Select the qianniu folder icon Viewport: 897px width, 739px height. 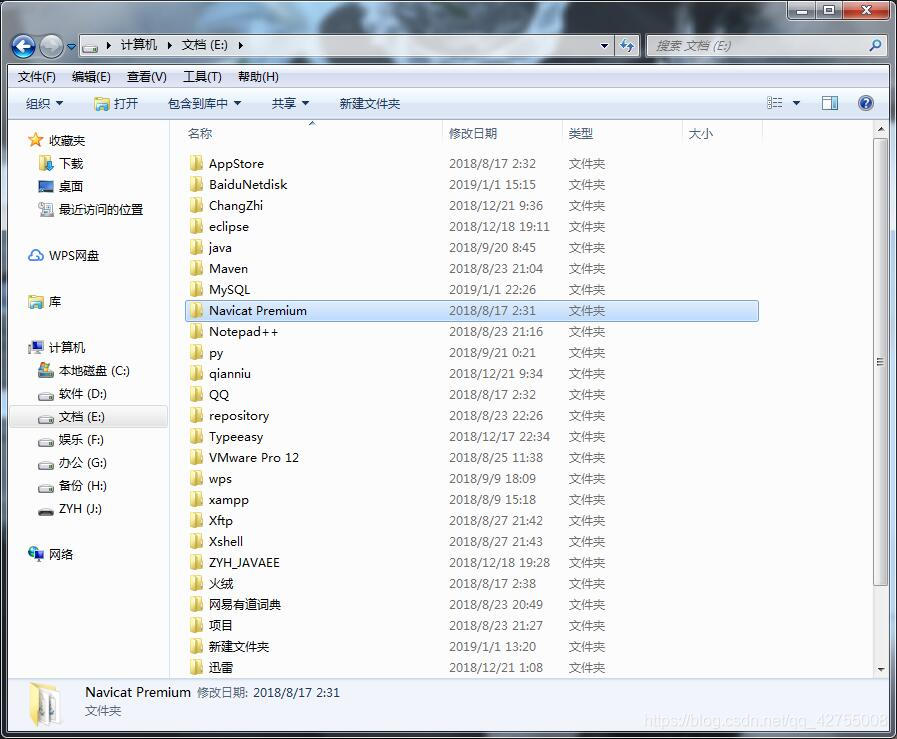(x=196, y=374)
